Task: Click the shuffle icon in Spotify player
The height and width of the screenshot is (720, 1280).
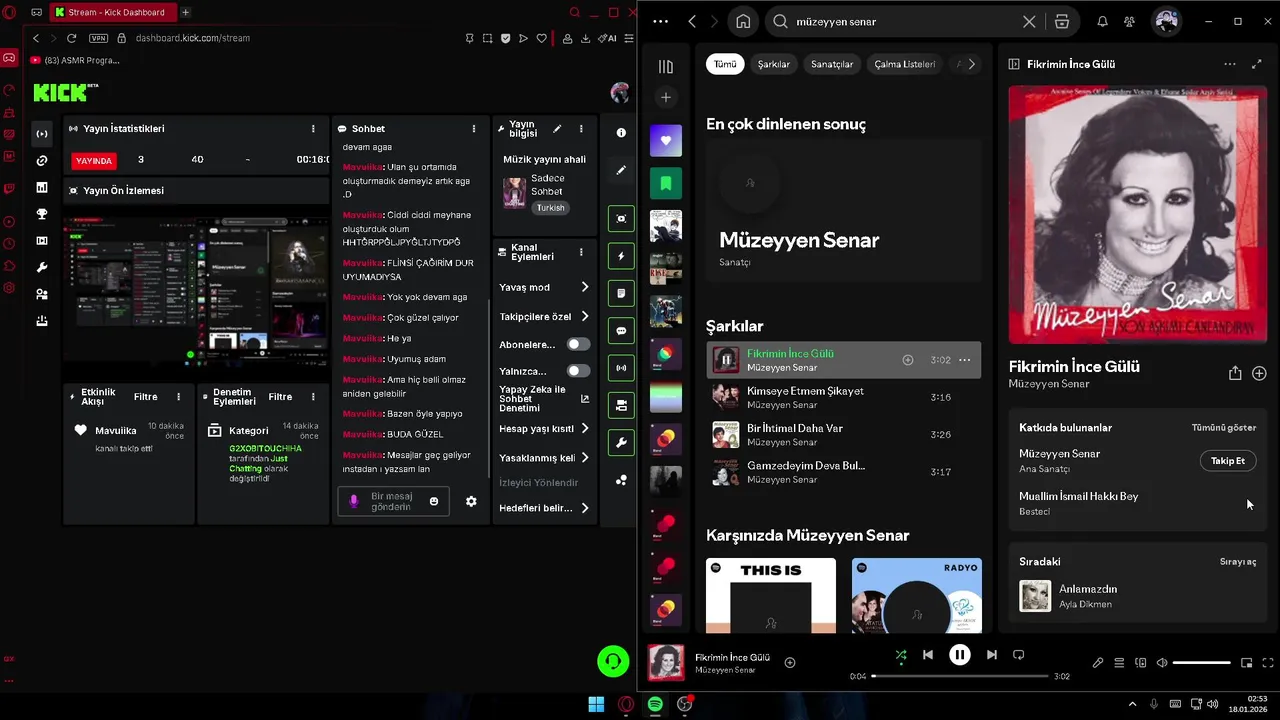Action: point(901,655)
